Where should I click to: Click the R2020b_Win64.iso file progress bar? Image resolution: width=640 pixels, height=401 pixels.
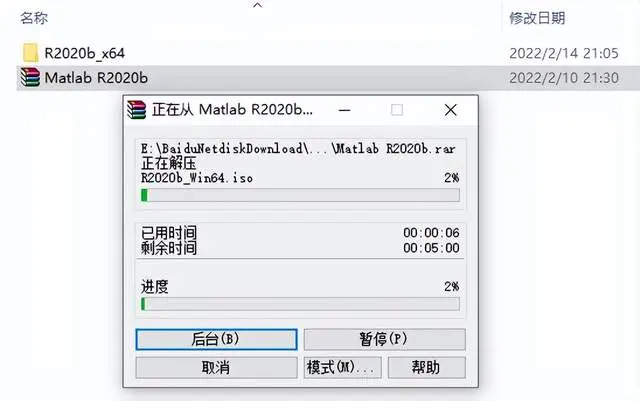pos(300,195)
